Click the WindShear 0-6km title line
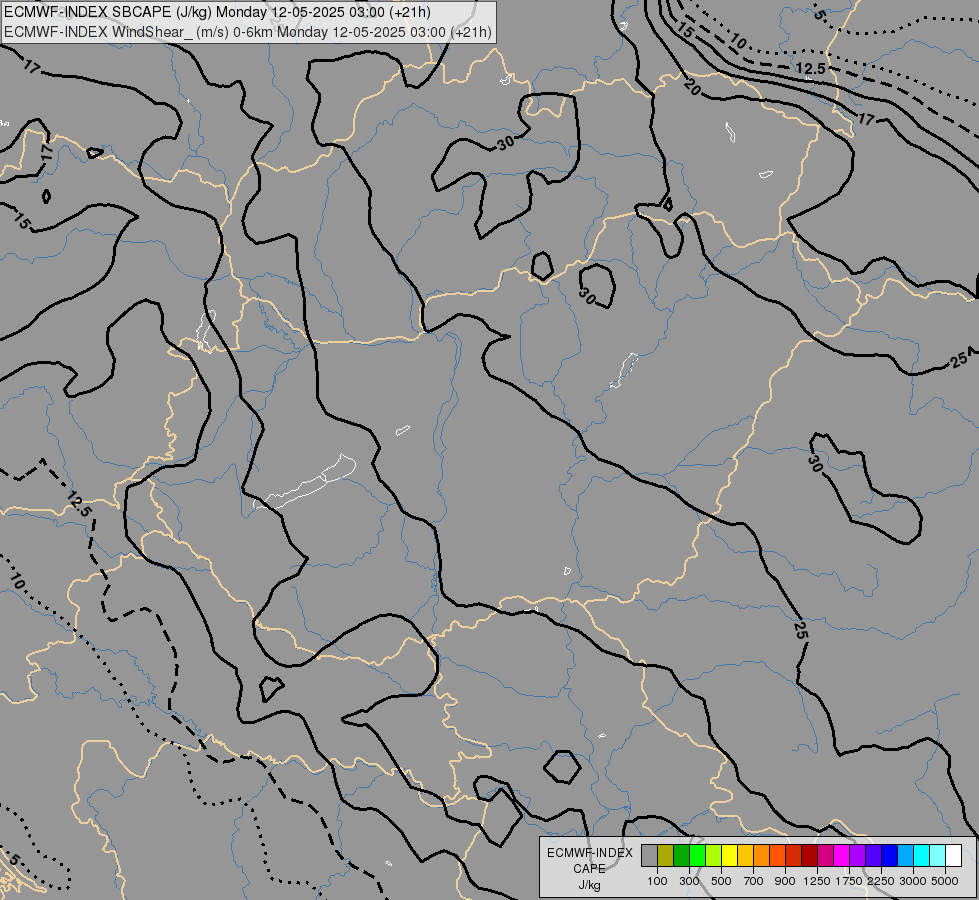Screen dimensions: 979x900 click(248, 32)
